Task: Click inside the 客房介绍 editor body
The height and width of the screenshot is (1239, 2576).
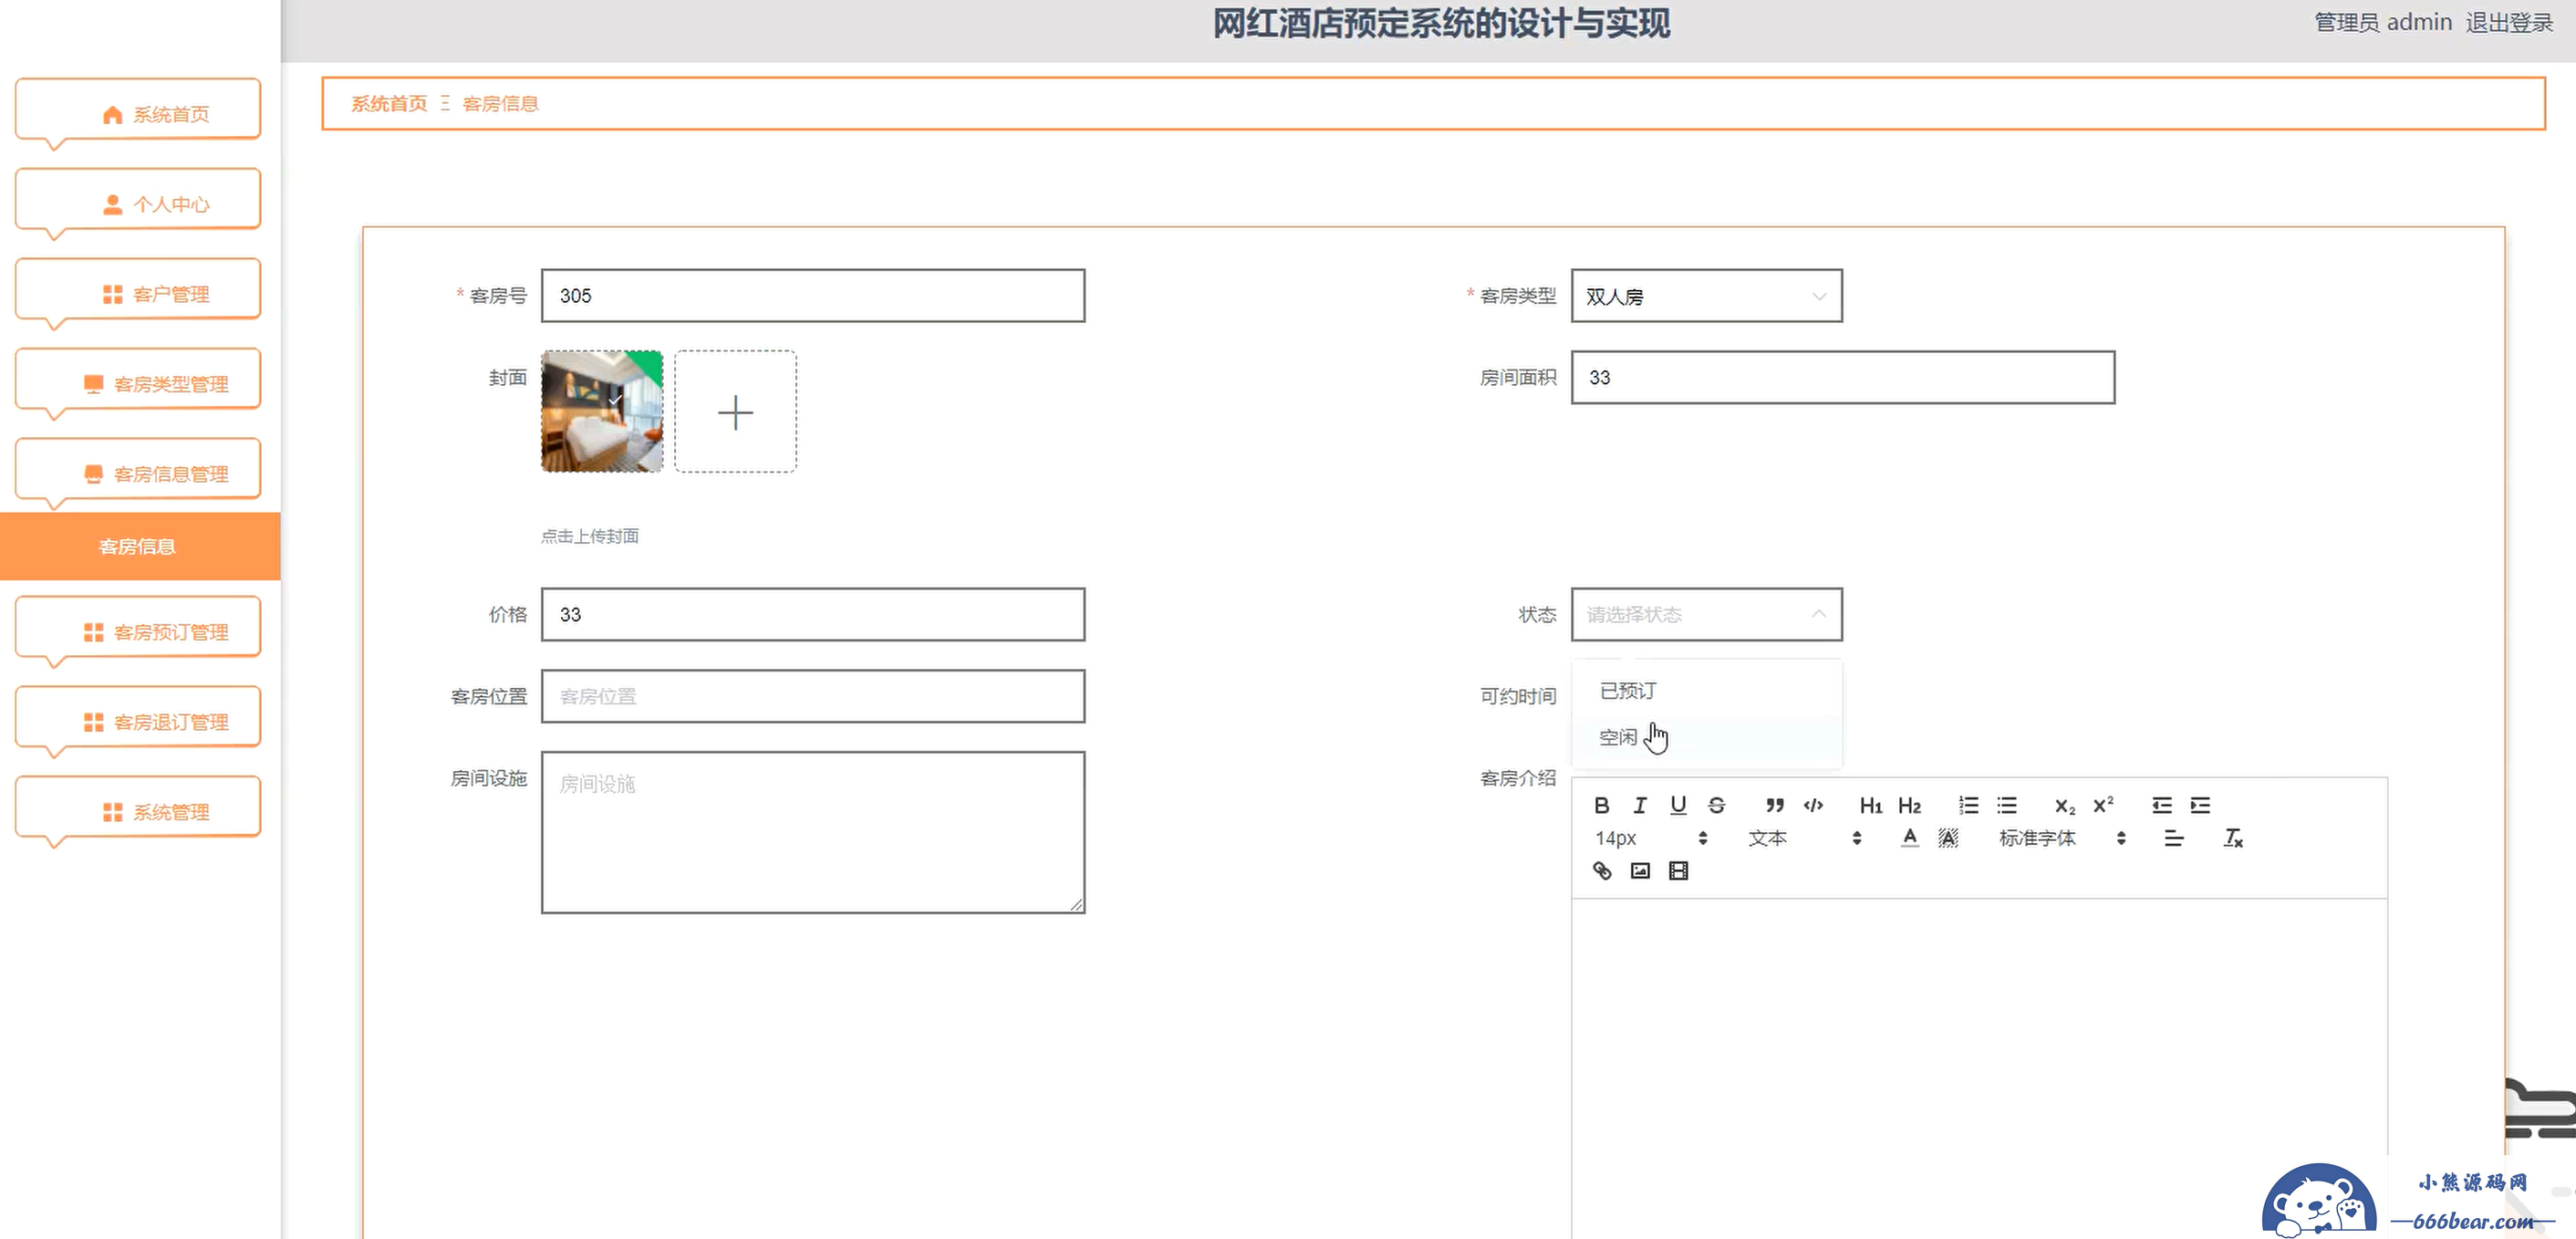Action: 1979,1068
